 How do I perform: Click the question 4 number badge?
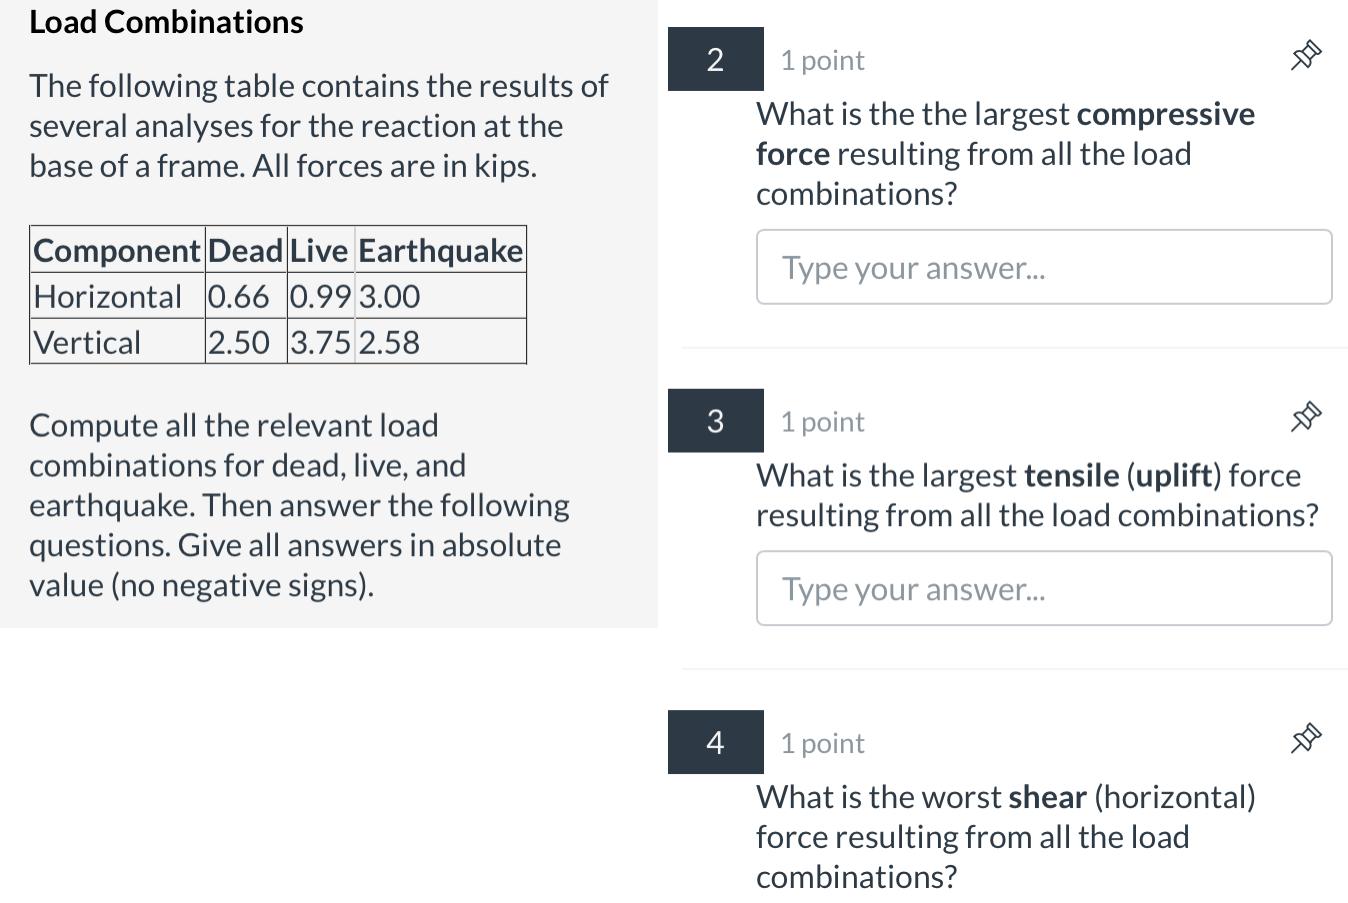tap(715, 742)
